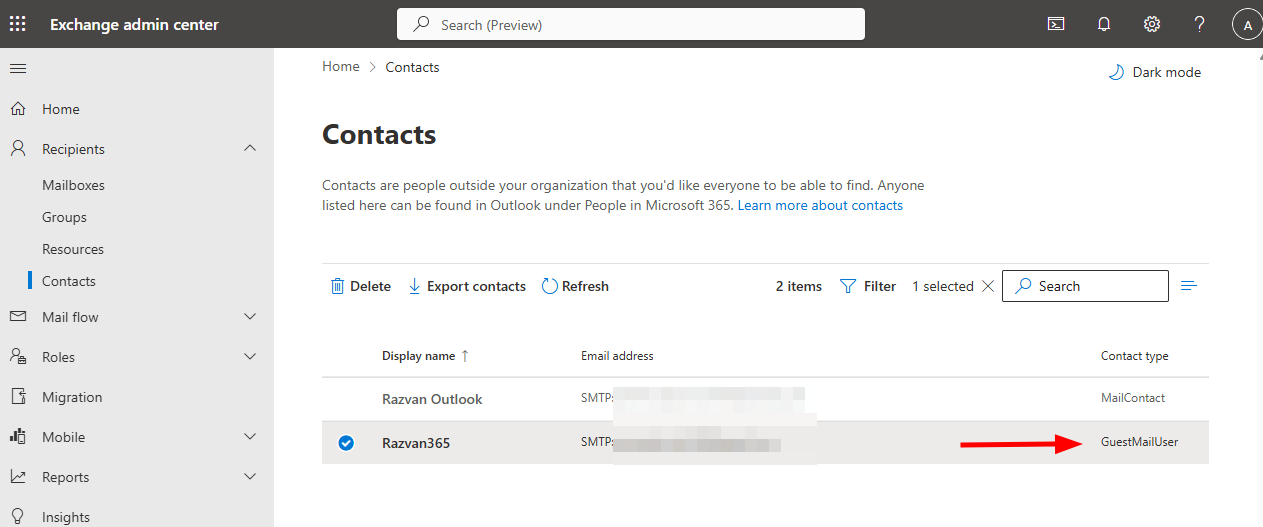Clear the 1 selected selection
Screen dimensions: 1263x527
[988, 286]
